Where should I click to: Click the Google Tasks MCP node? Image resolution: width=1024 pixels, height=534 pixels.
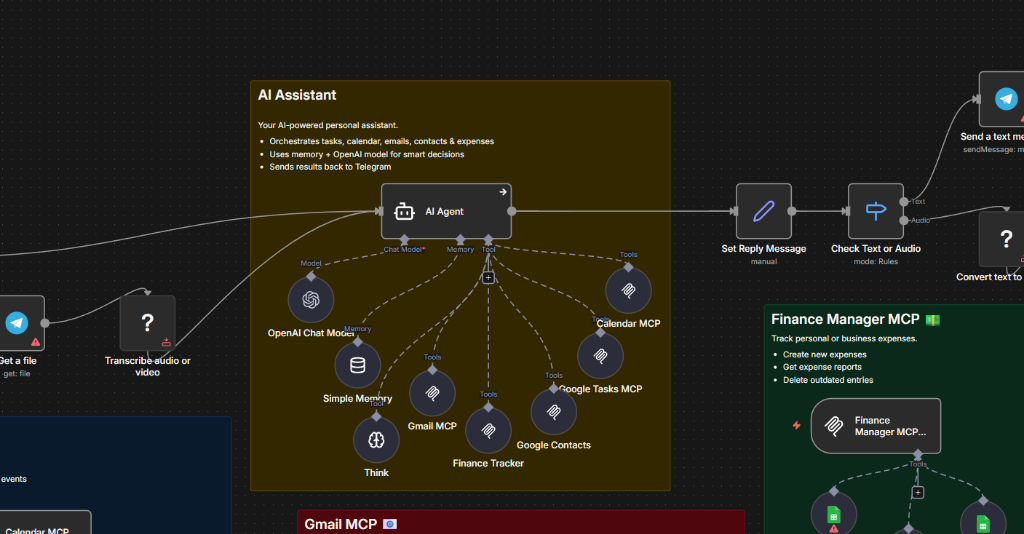coord(600,356)
